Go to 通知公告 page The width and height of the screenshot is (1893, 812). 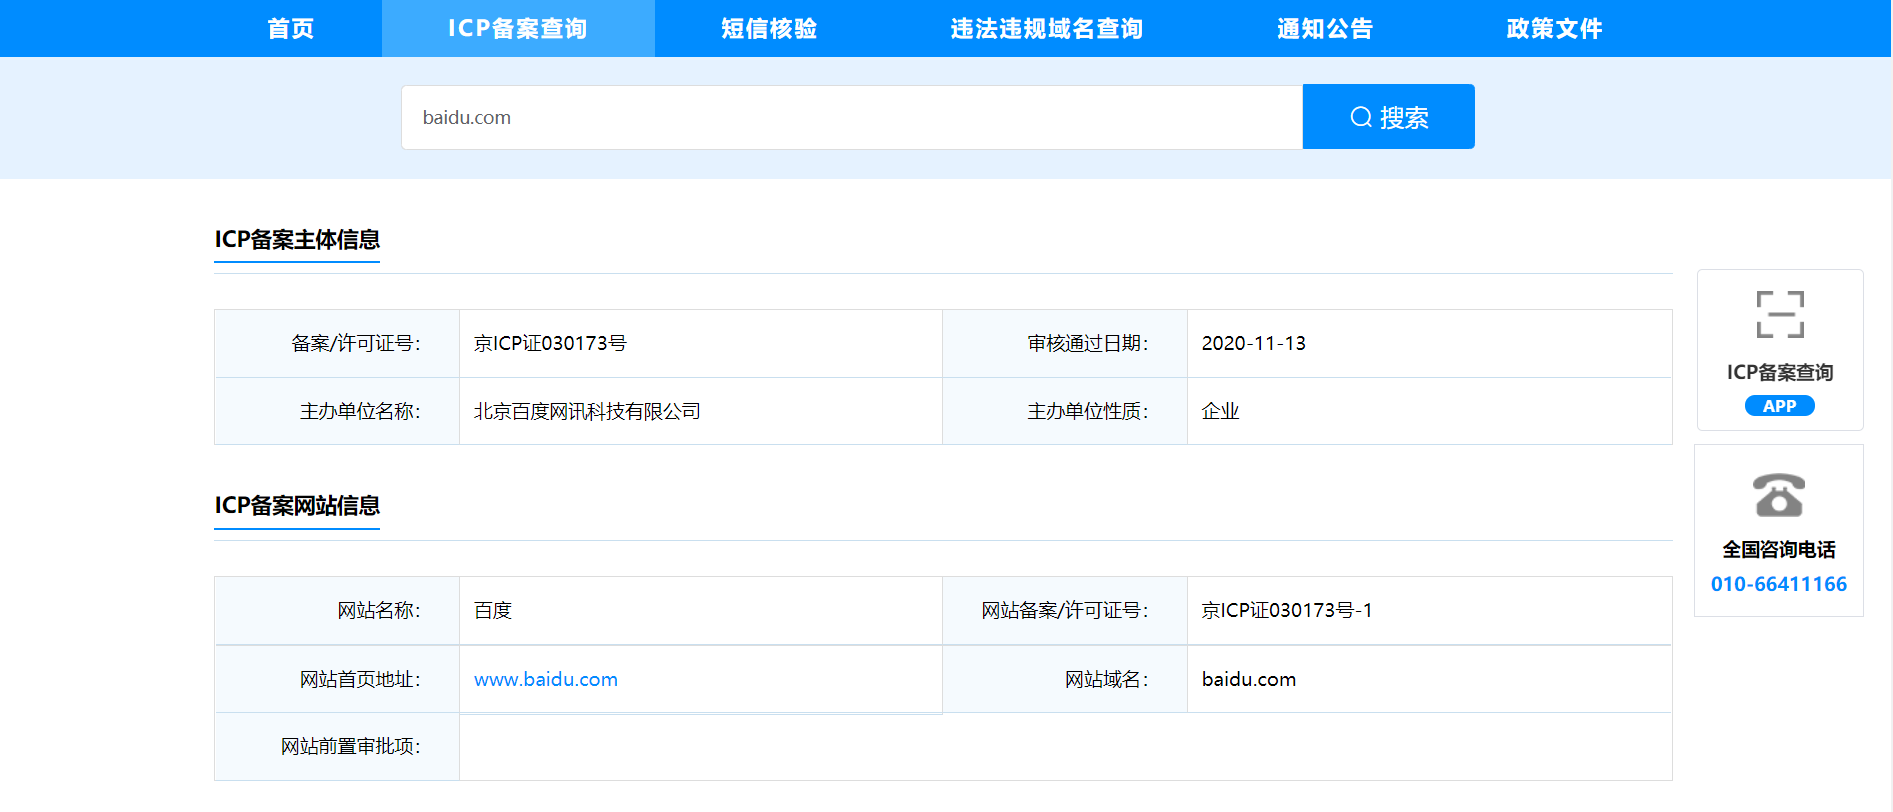[1325, 29]
